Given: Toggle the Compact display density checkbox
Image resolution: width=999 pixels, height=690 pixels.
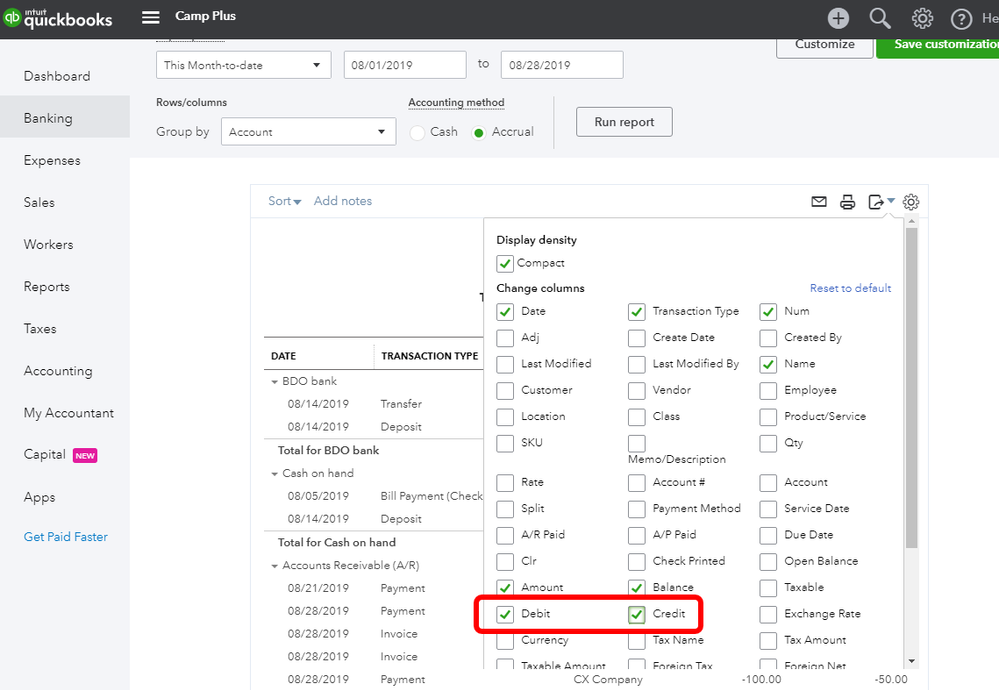Looking at the screenshot, I should click(x=505, y=264).
